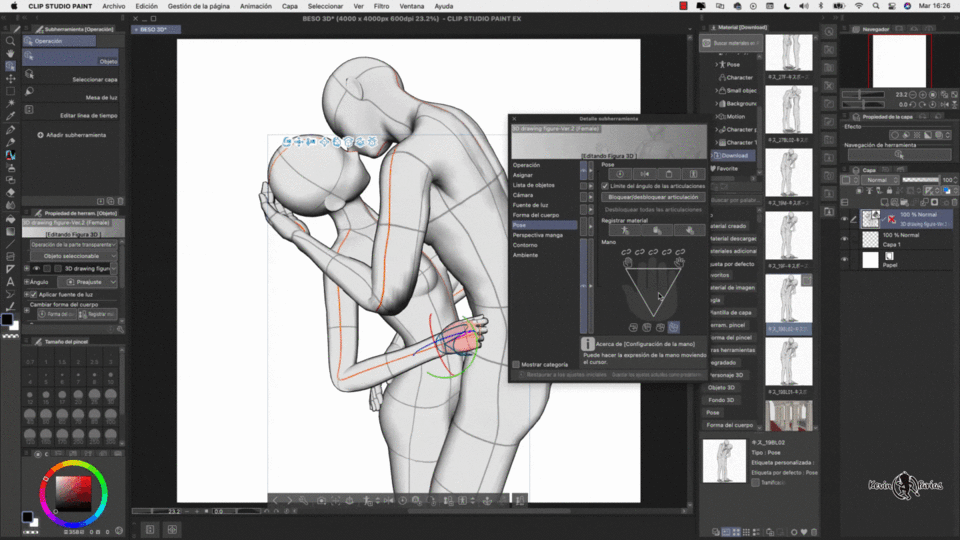960x540 pixels.
Task: Select the 19BL02 pose material thumbnail
Action: pyautogui.click(x=789, y=298)
